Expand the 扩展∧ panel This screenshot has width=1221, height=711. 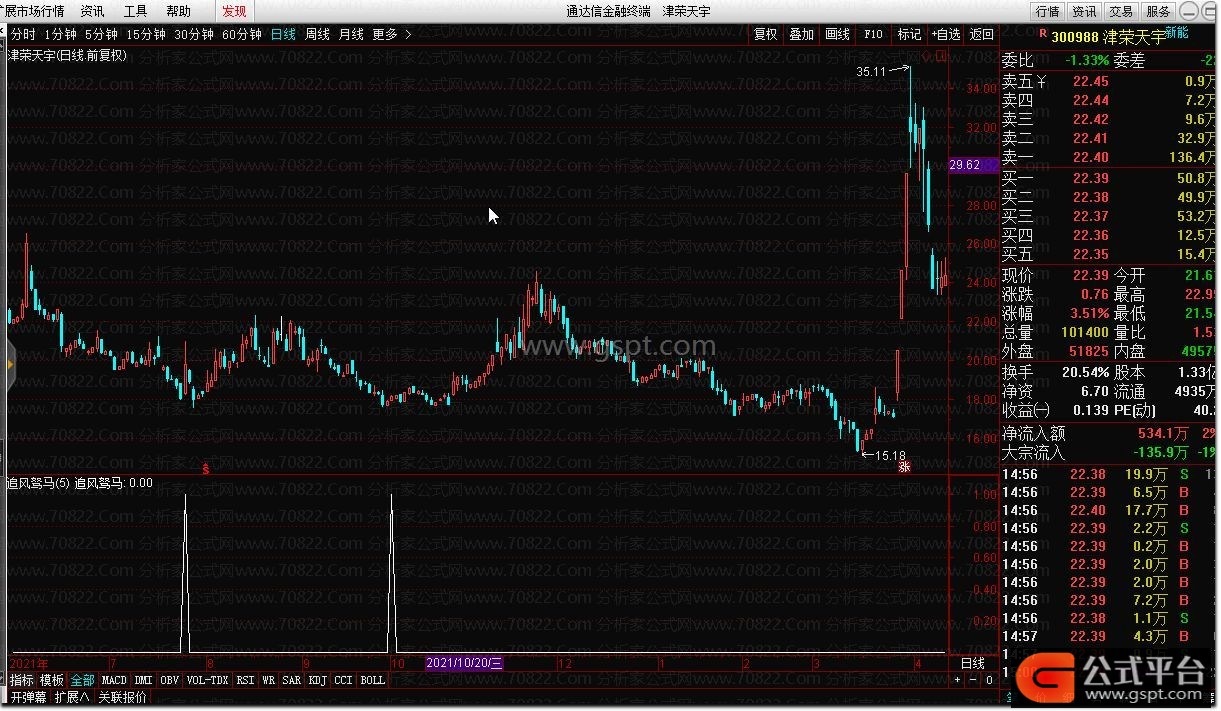coord(72,697)
